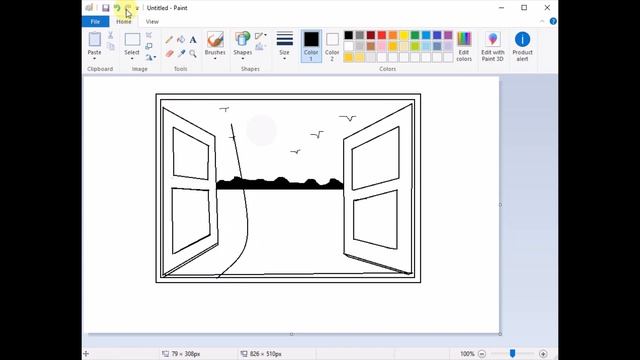Select the Eraser tool
The image size is (640, 360).
coord(169,53)
